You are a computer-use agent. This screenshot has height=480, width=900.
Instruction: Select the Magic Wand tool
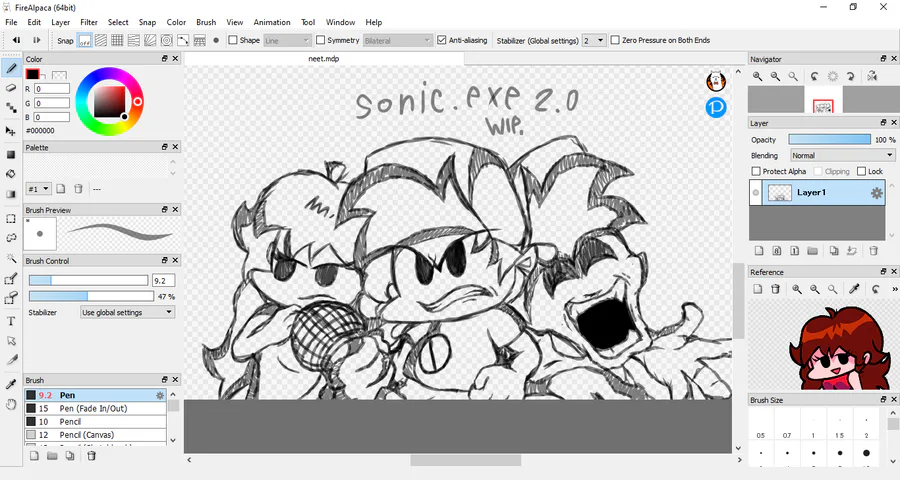pyautogui.click(x=11, y=258)
